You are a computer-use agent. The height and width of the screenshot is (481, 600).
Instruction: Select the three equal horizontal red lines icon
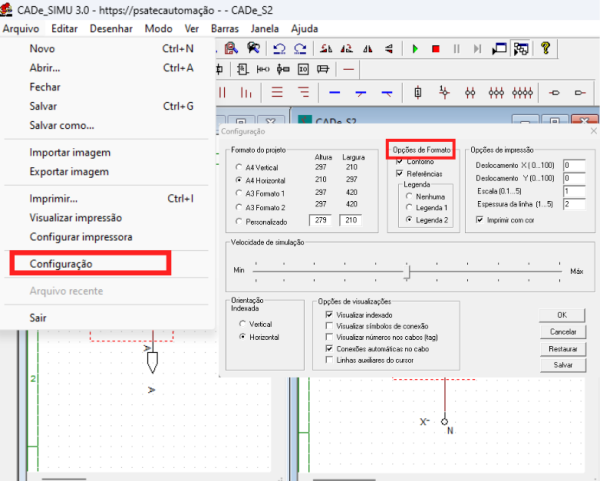coord(277,93)
